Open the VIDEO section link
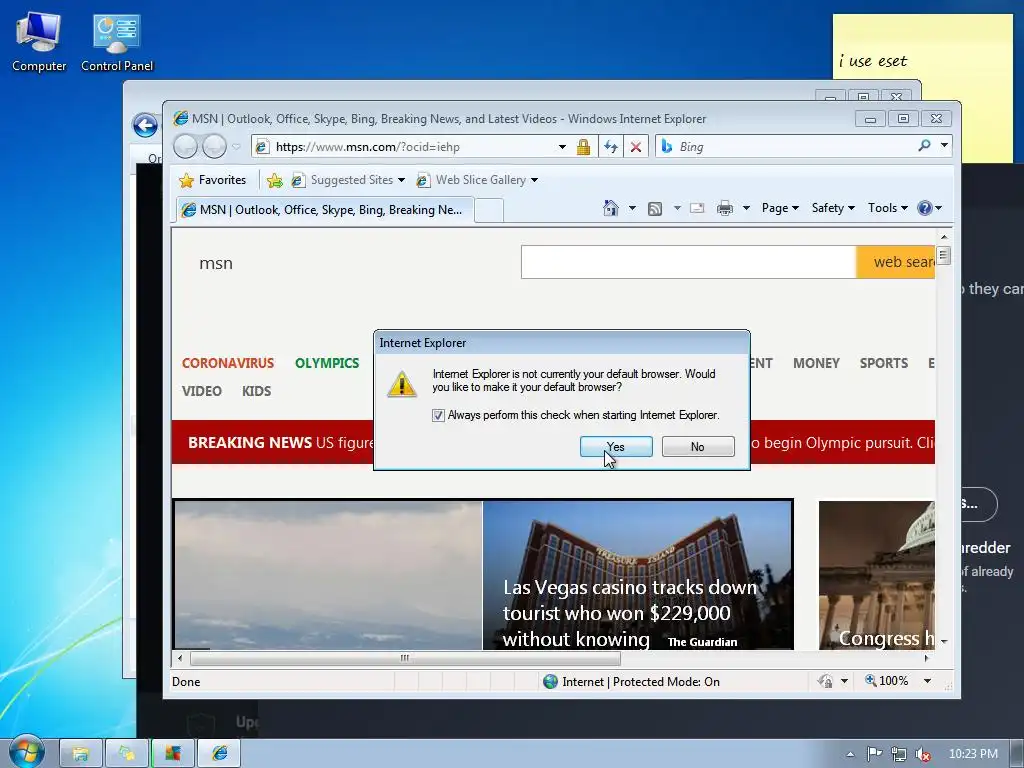This screenshot has width=1024, height=768. pyautogui.click(x=202, y=391)
